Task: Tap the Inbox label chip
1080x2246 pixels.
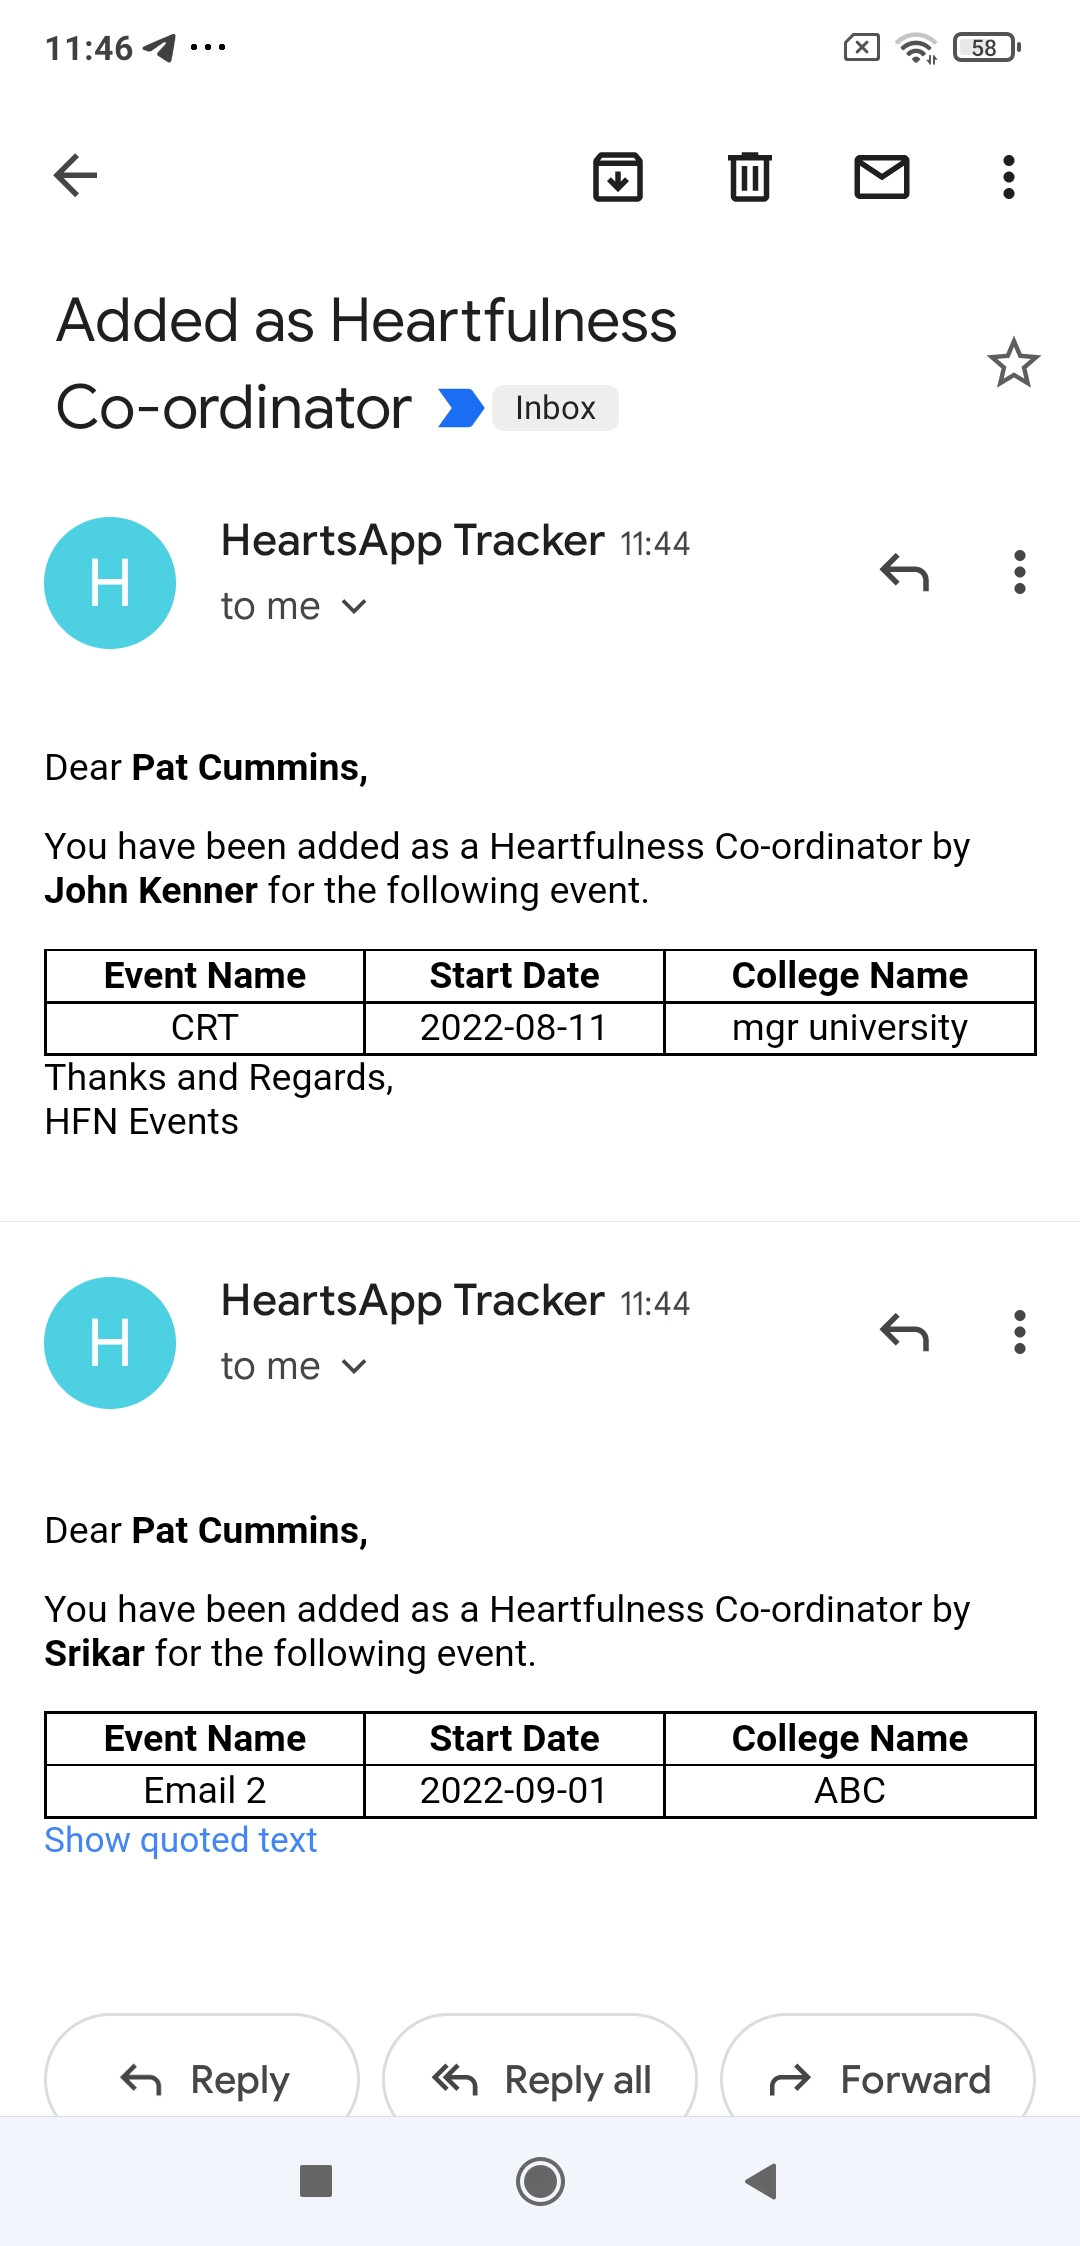Action: pyautogui.click(x=555, y=408)
